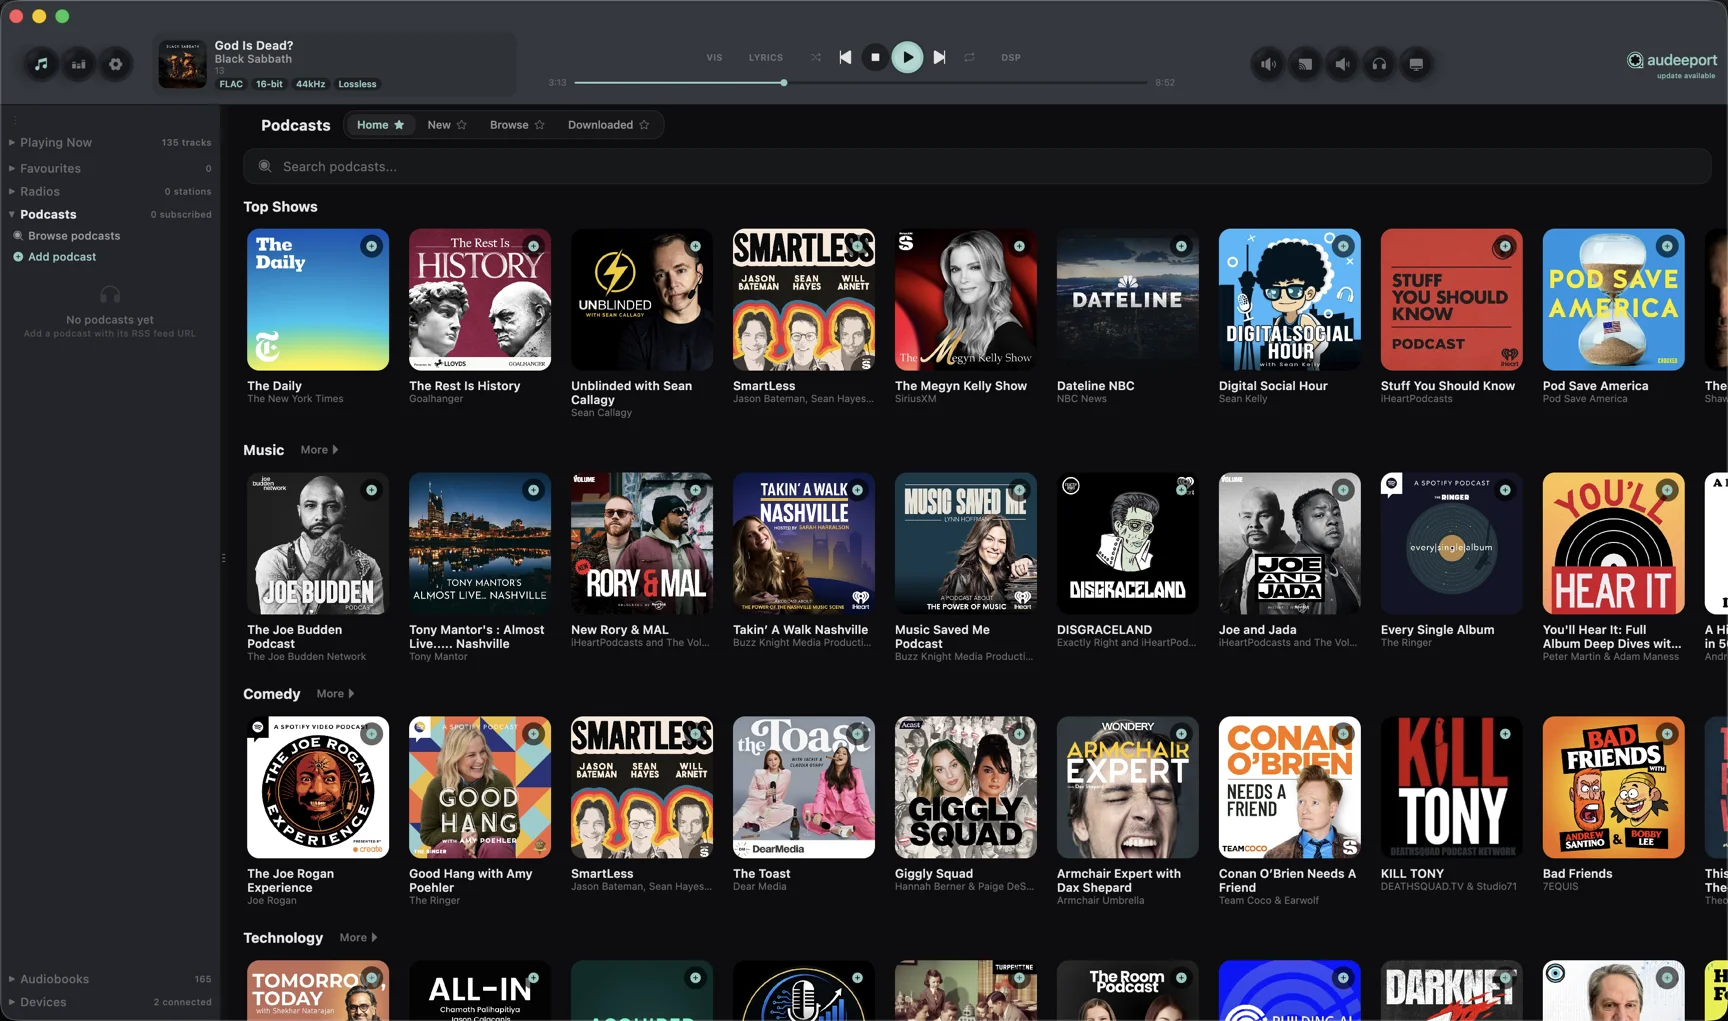The height and width of the screenshot is (1021, 1728).
Task: Open Browse podcasts in sidebar
Action: point(74,236)
